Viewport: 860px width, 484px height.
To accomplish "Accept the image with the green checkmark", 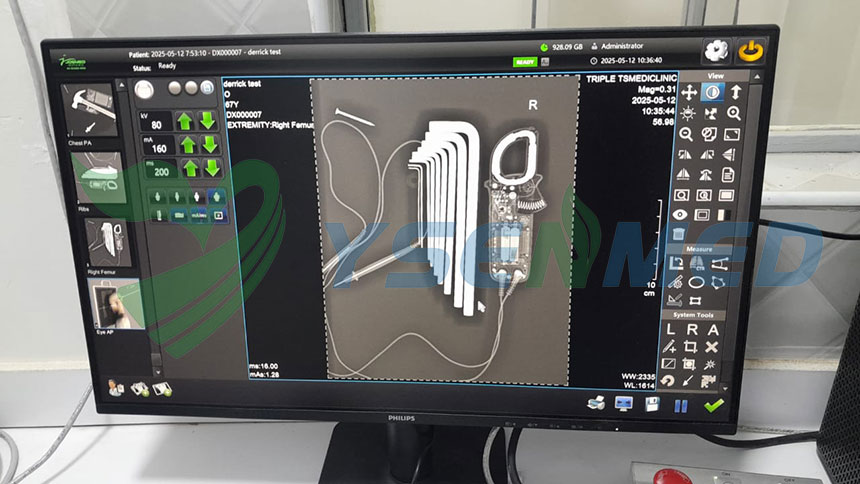I will (713, 405).
